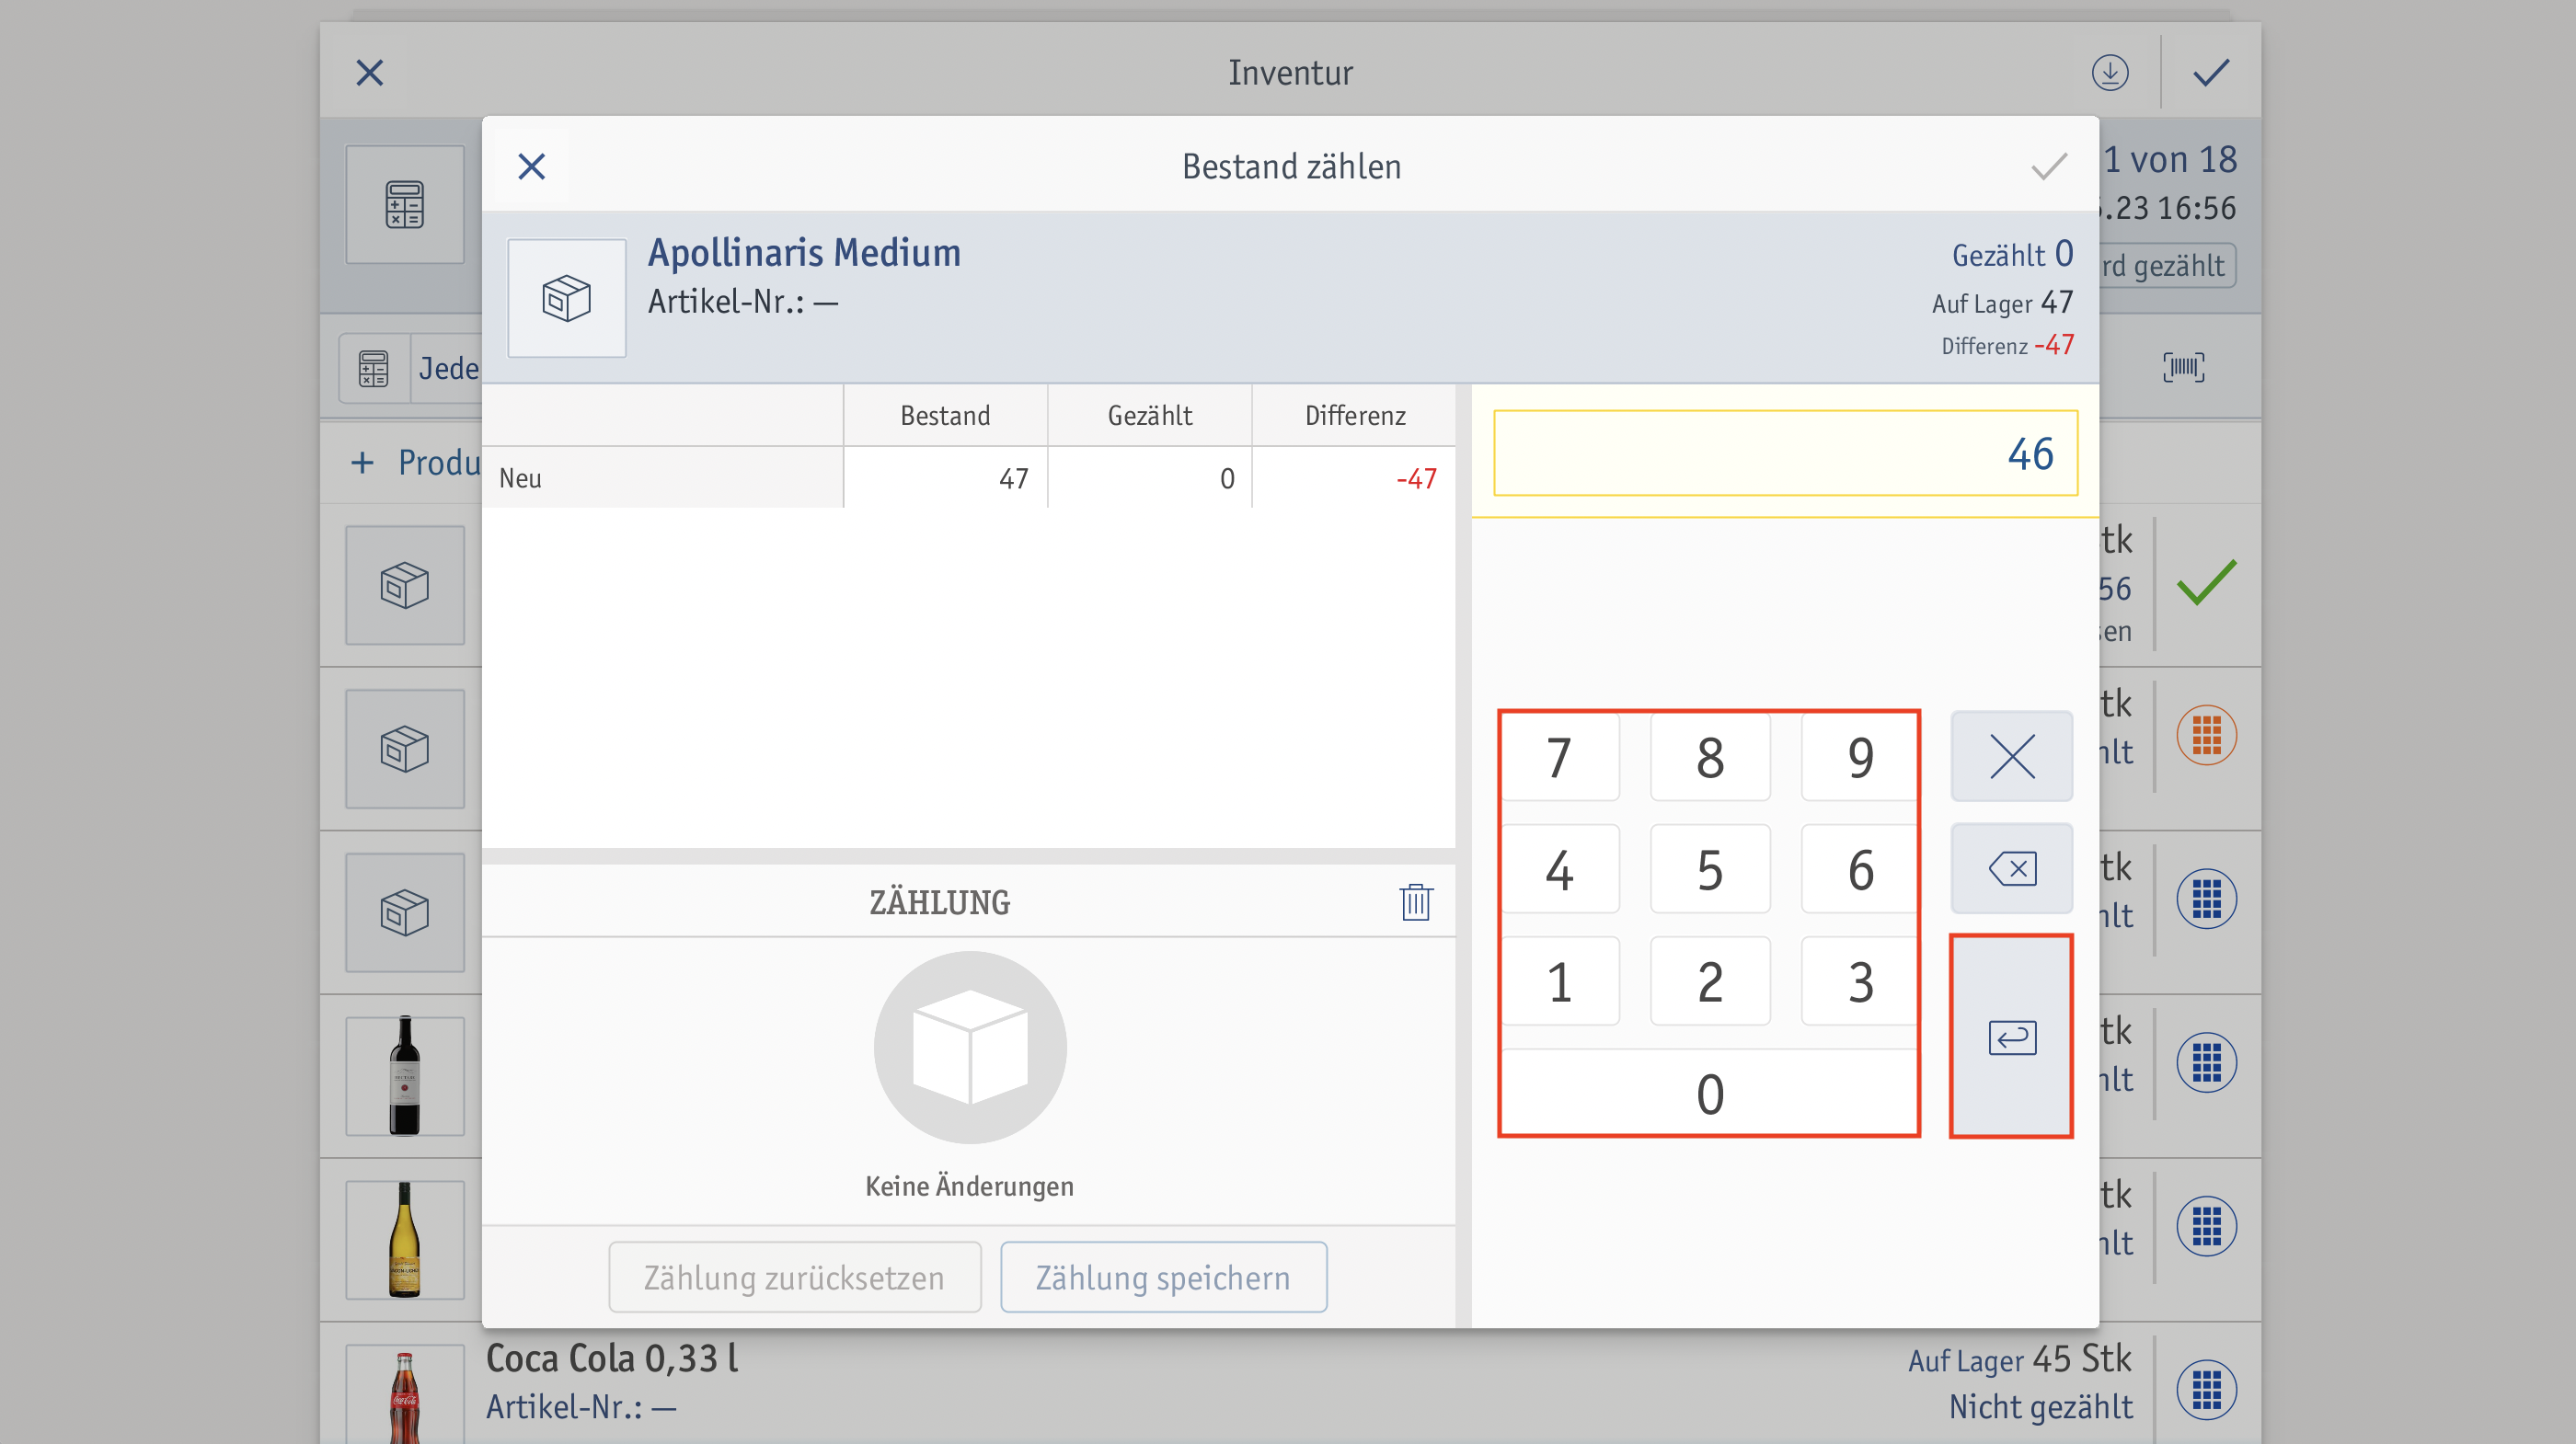Select the red wine bottle thumbnail
2576x1444 pixels.
point(405,1076)
